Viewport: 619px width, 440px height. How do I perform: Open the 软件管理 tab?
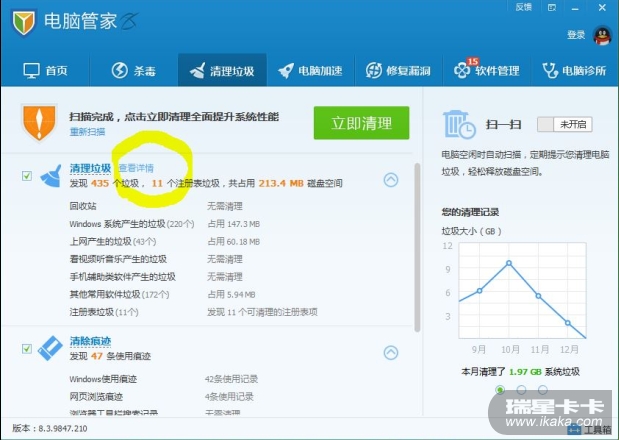pyautogui.click(x=486, y=70)
